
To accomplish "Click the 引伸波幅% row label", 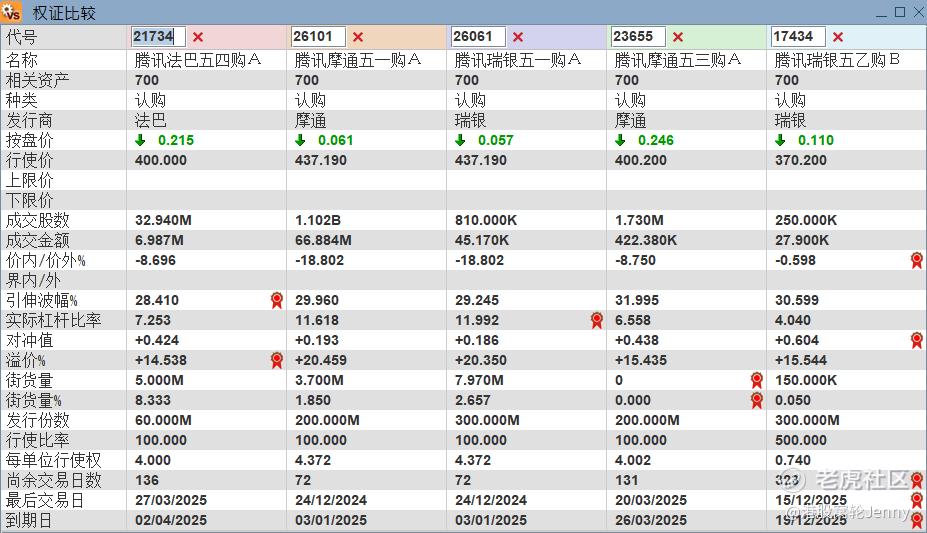I will click(41, 300).
